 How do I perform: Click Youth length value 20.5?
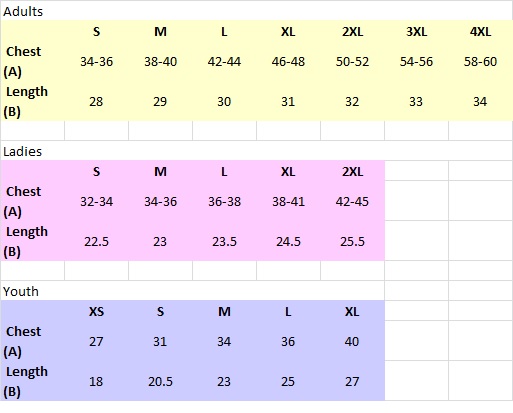160,382
